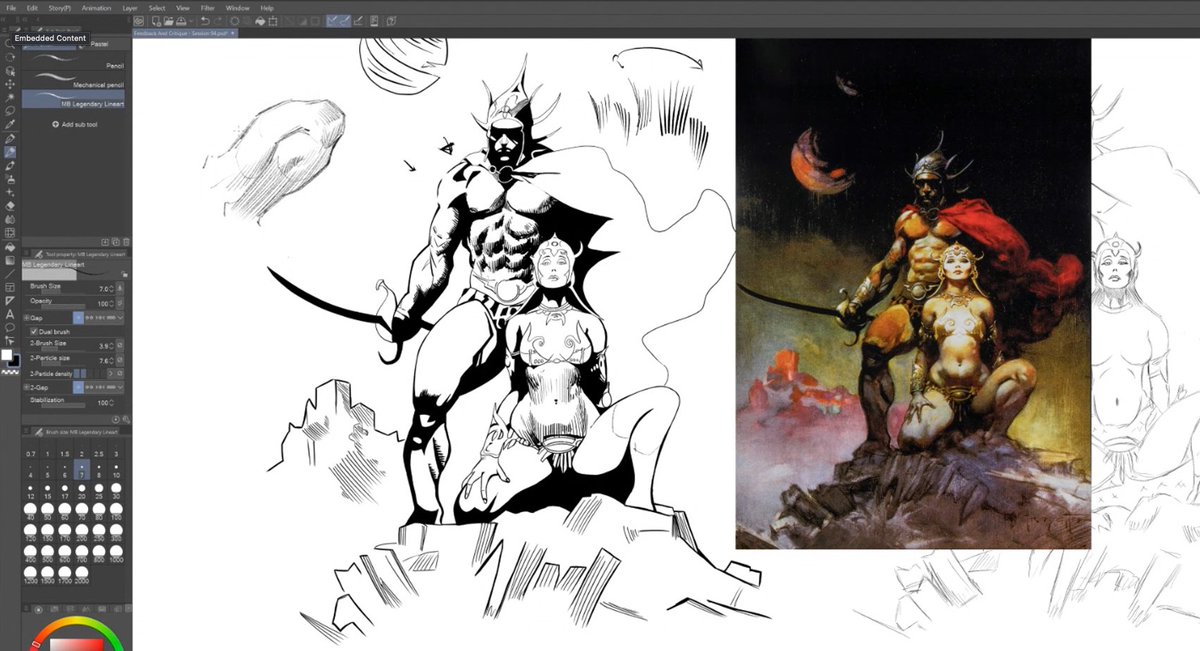Expand the Gap property options

tap(26, 318)
